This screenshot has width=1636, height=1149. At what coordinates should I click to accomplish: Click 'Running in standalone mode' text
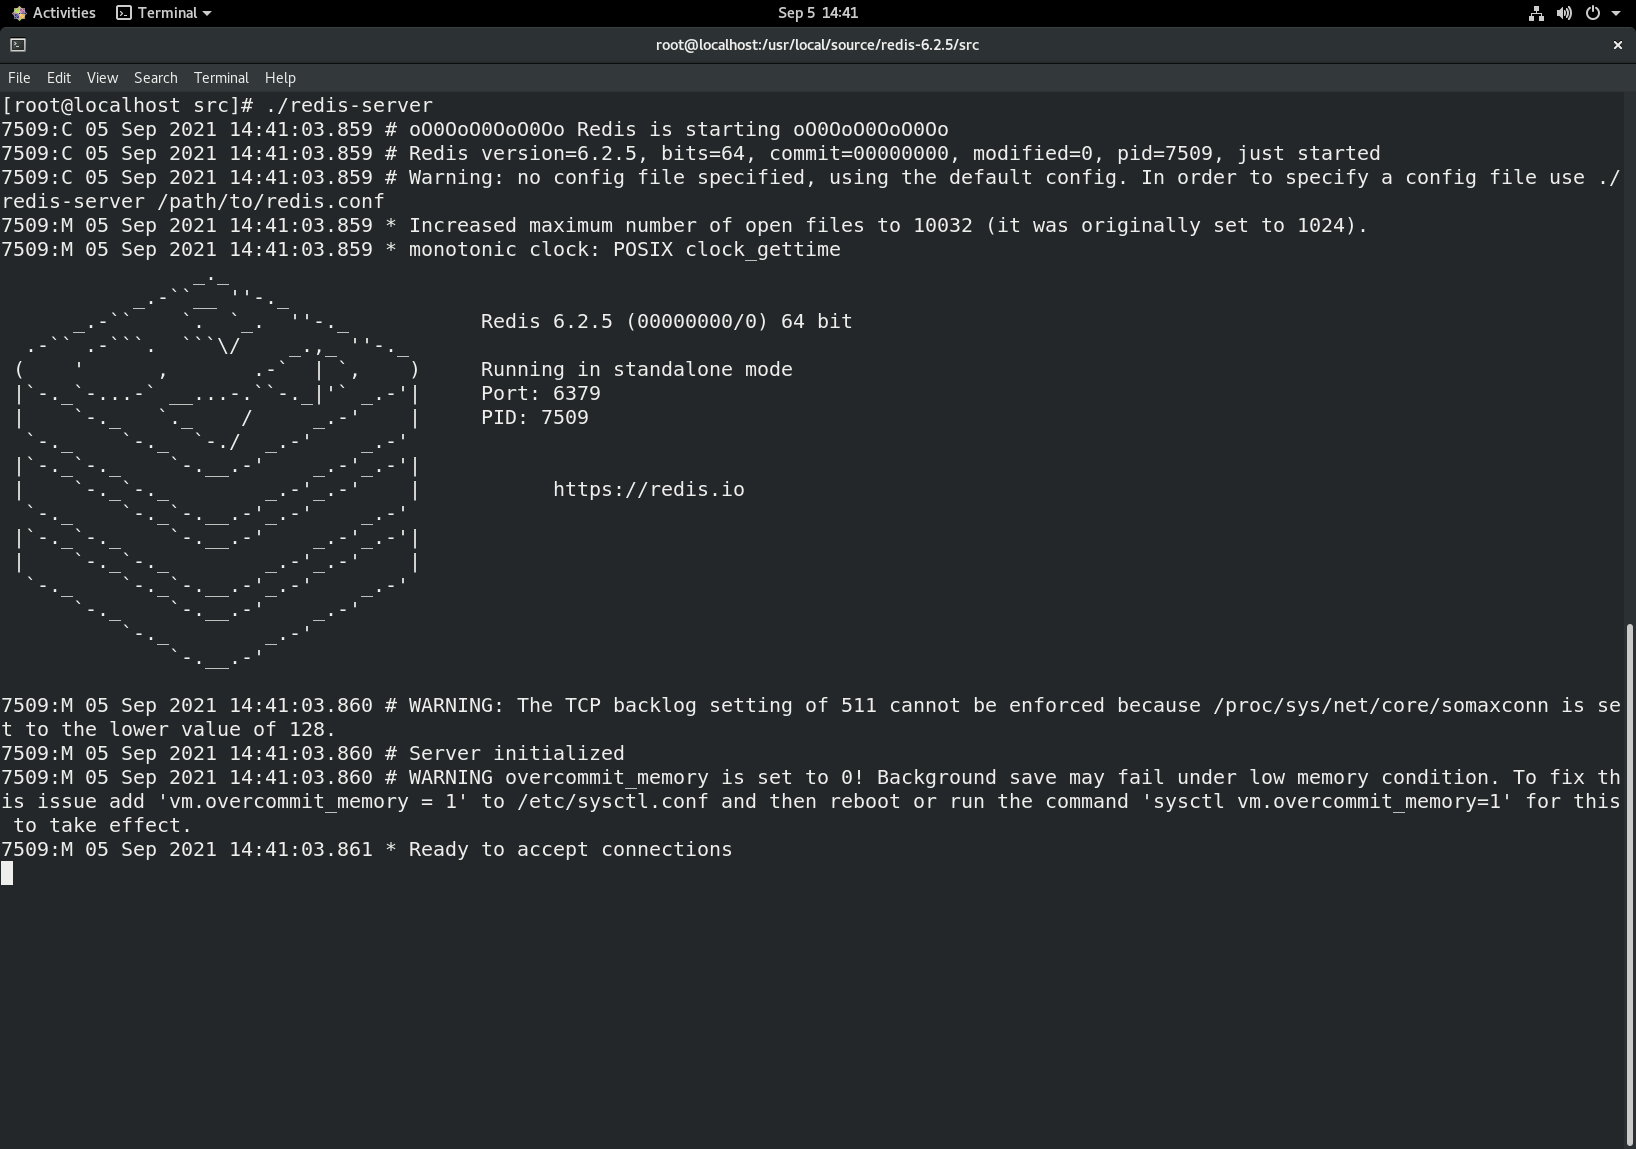pos(637,369)
